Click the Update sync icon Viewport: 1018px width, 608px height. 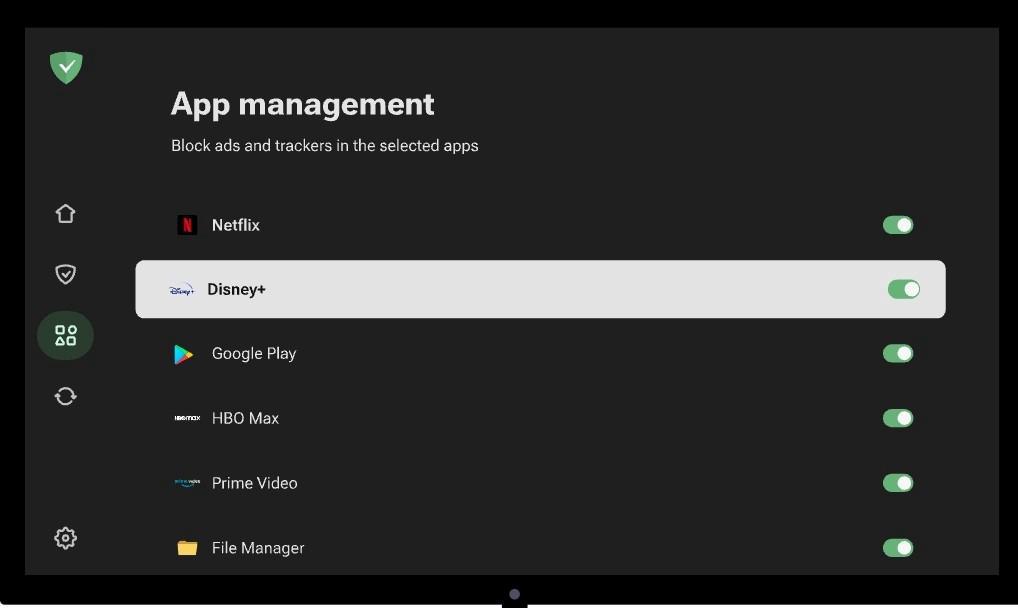pos(65,396)
